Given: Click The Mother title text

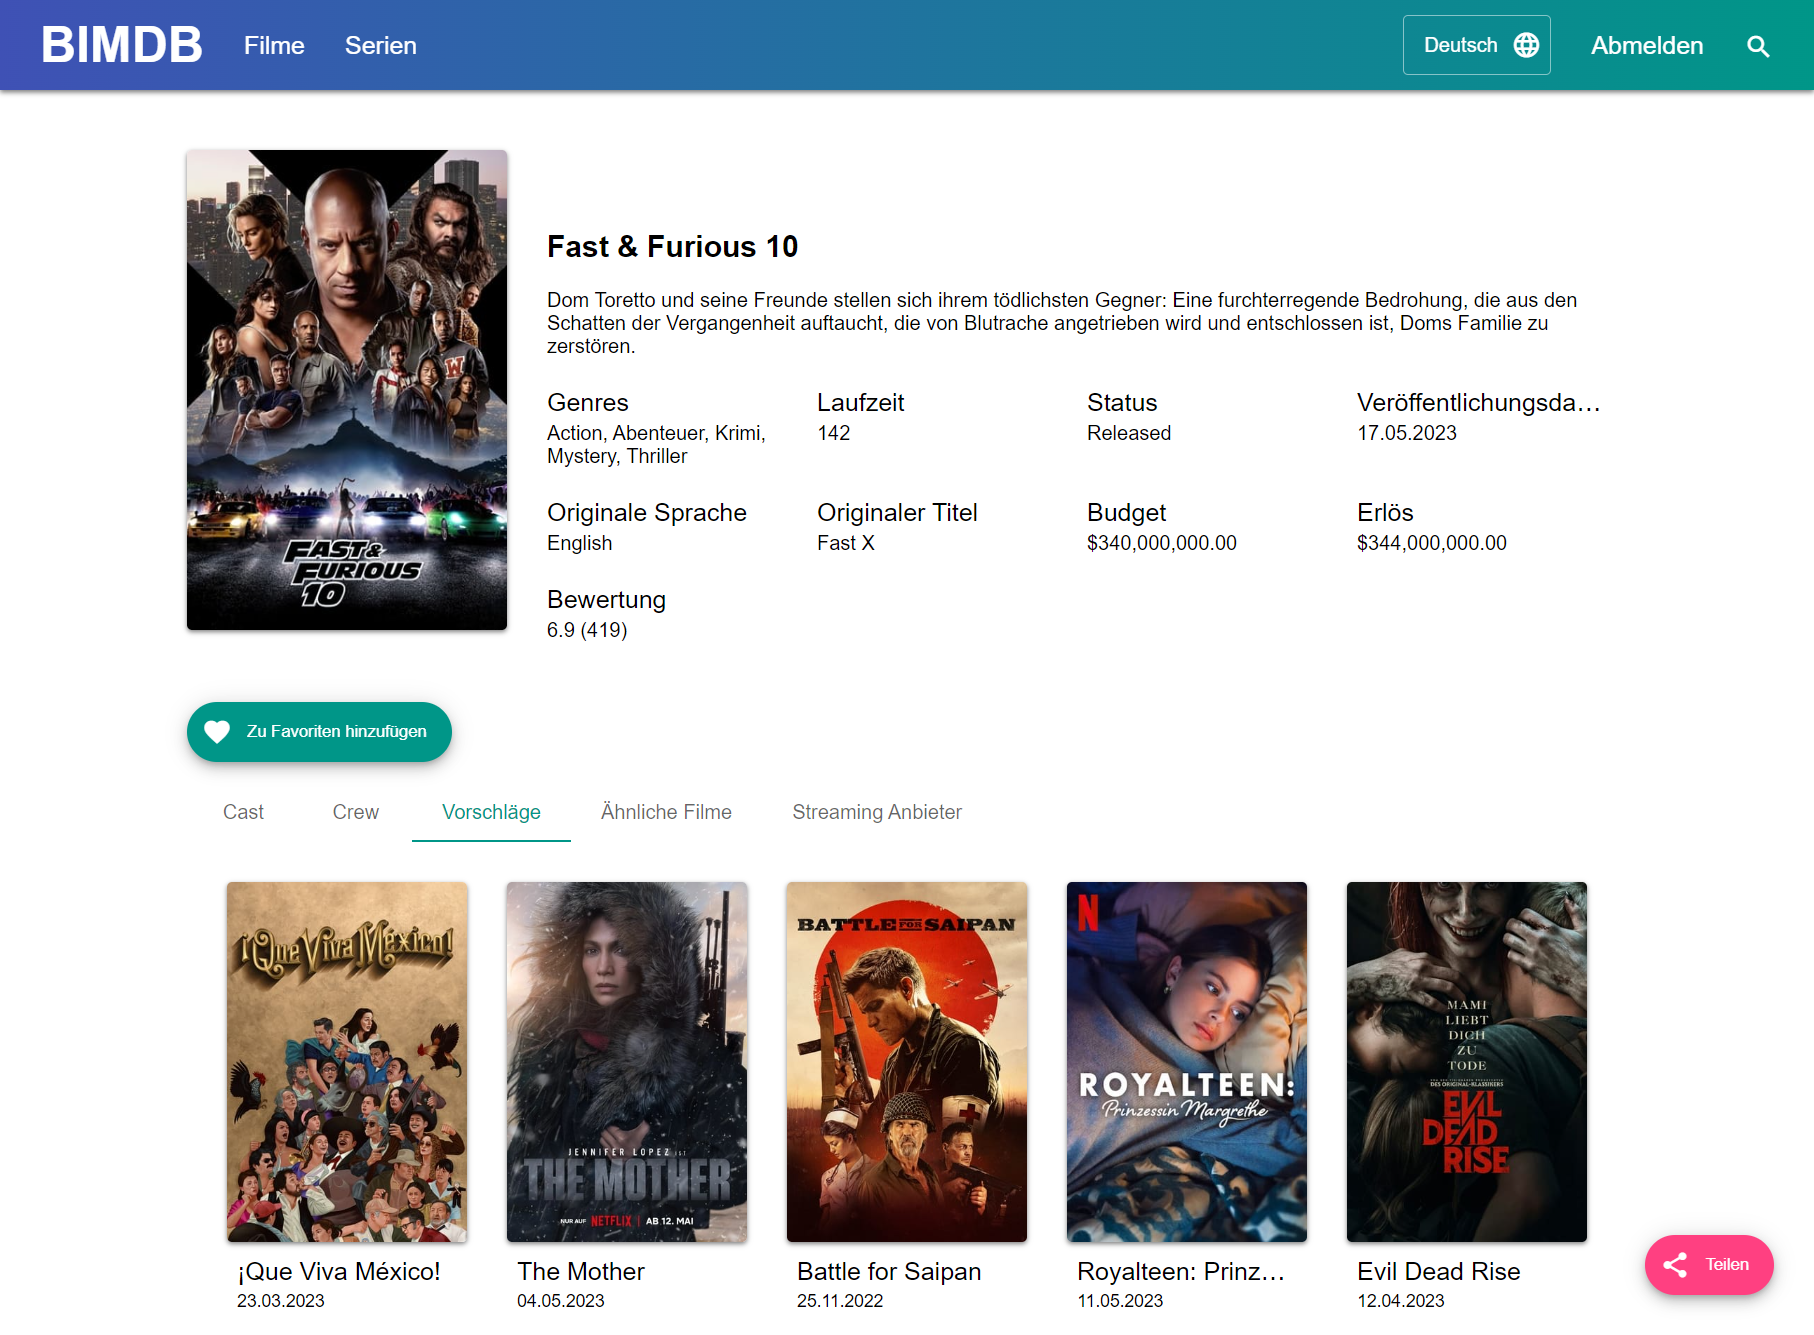Looking at the screenshot, I should point(581,1272).
